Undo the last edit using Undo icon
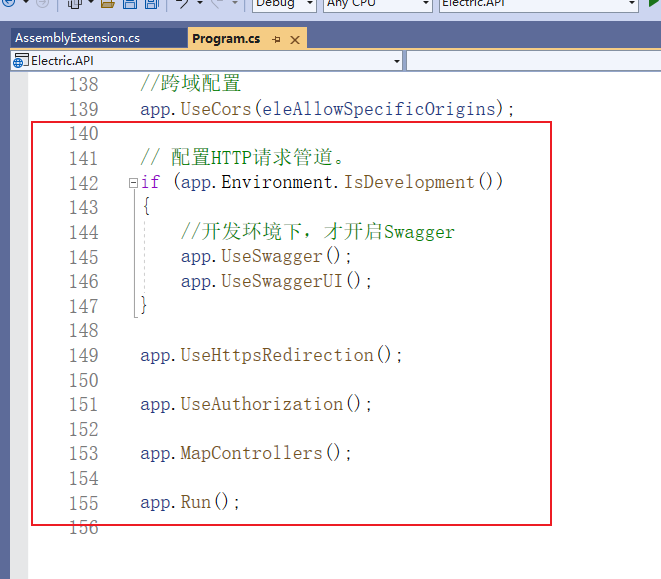 [183, 4]
